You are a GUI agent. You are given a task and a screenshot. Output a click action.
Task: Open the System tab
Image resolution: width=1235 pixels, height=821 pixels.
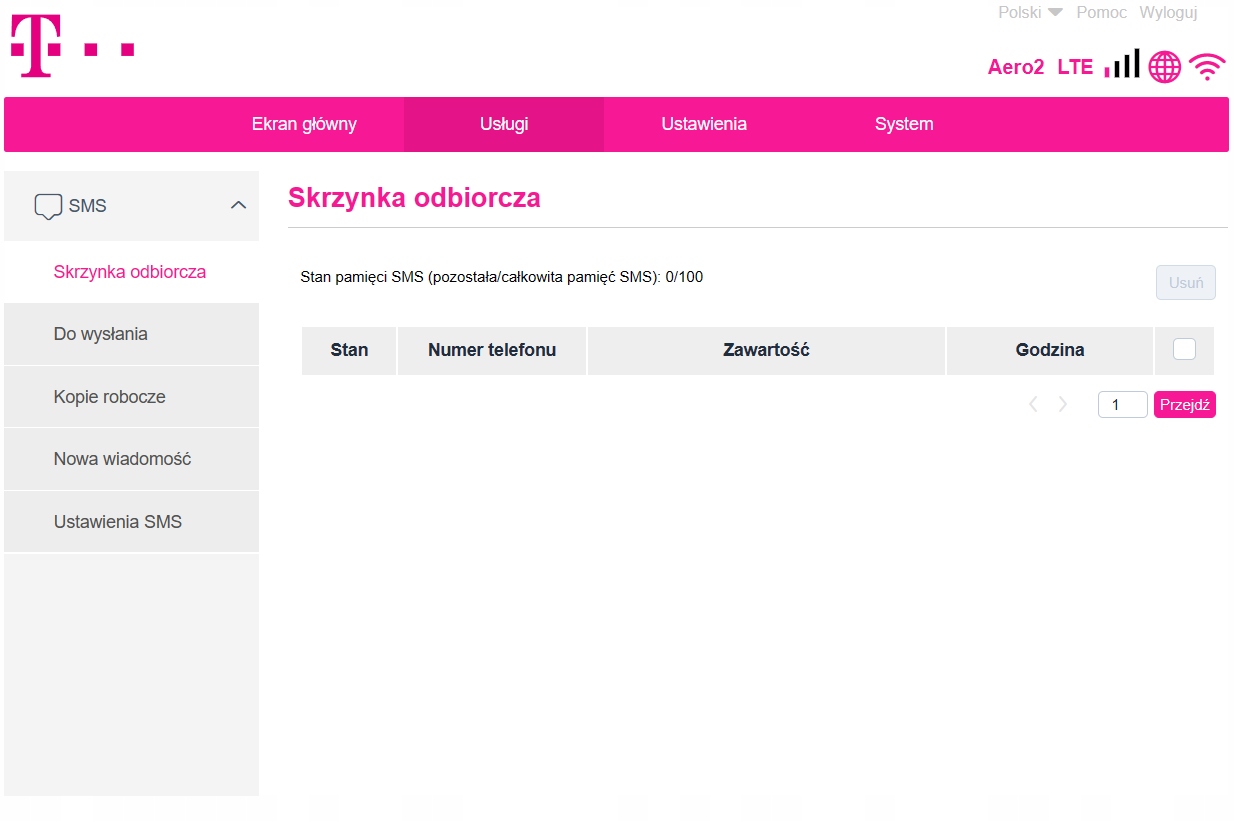(904, 124)
